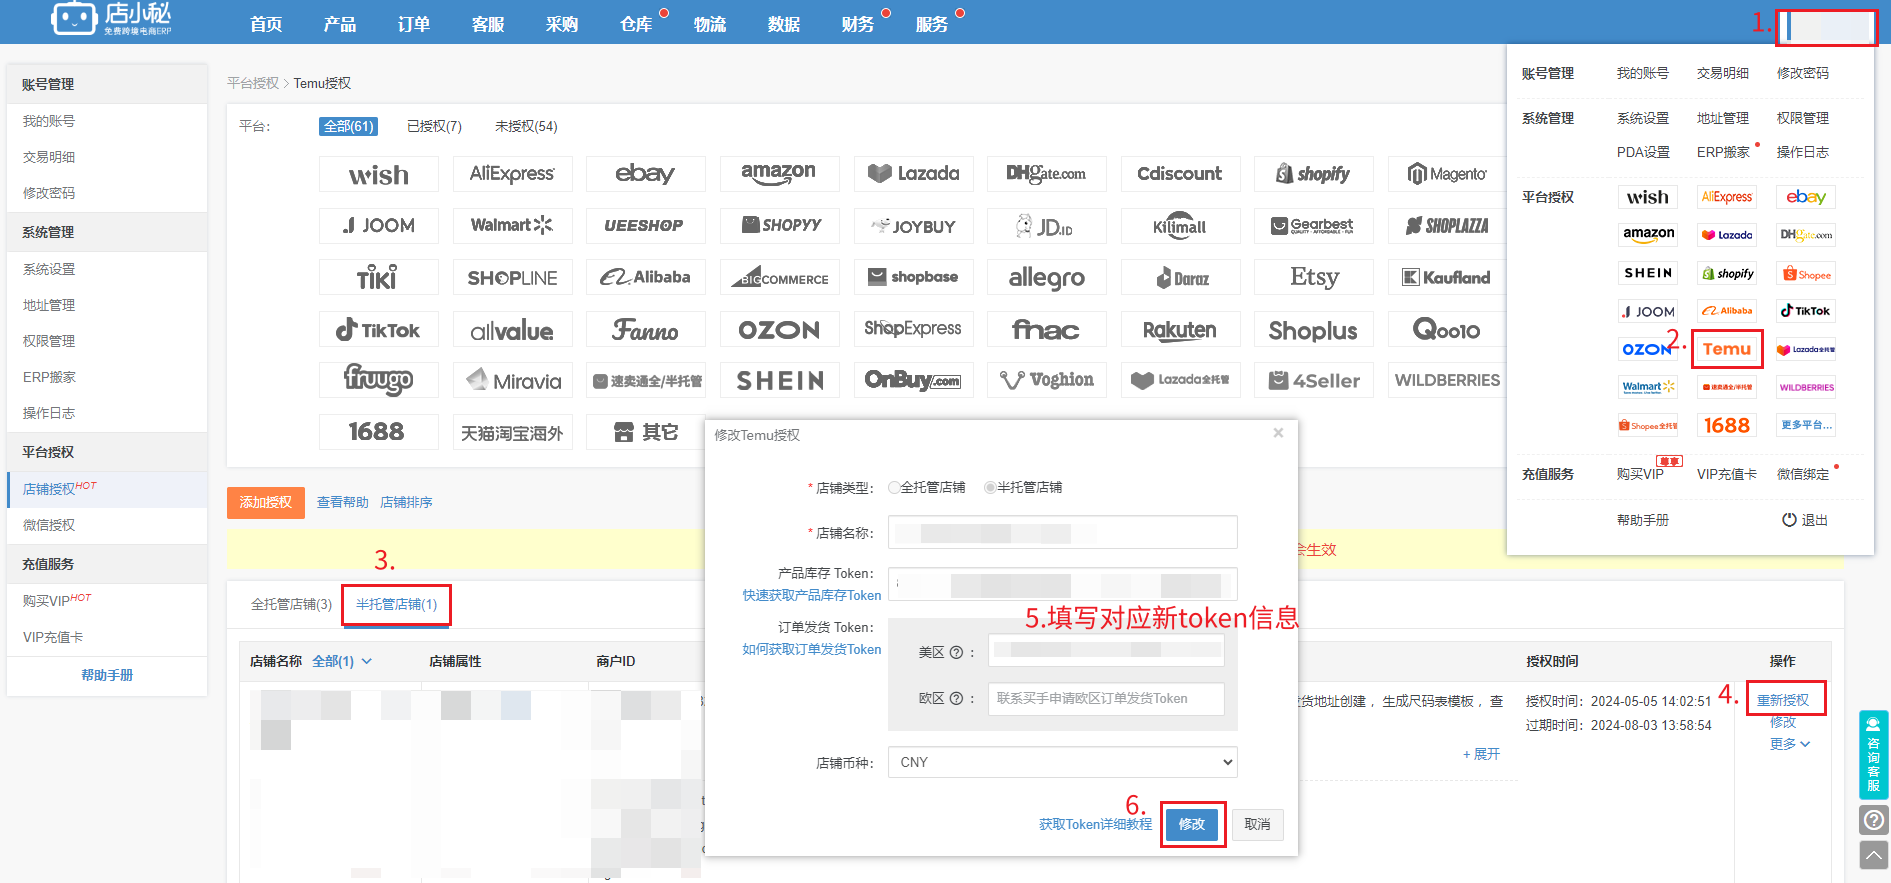Expand the row with + 展开
This screenshot has width=1891, height=883.
pos(1481,754)
